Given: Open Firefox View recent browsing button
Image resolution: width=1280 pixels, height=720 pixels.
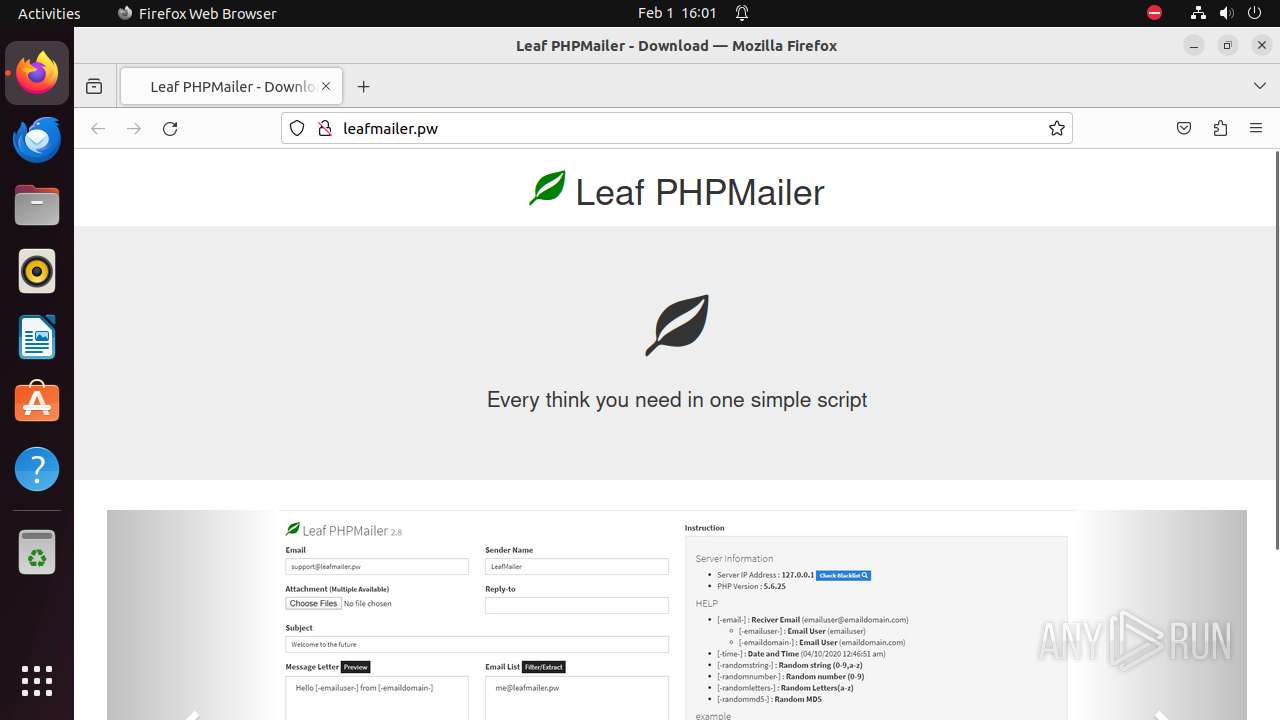Looking at the screenshot, I should pyautogui.click(x=94, y=86).
